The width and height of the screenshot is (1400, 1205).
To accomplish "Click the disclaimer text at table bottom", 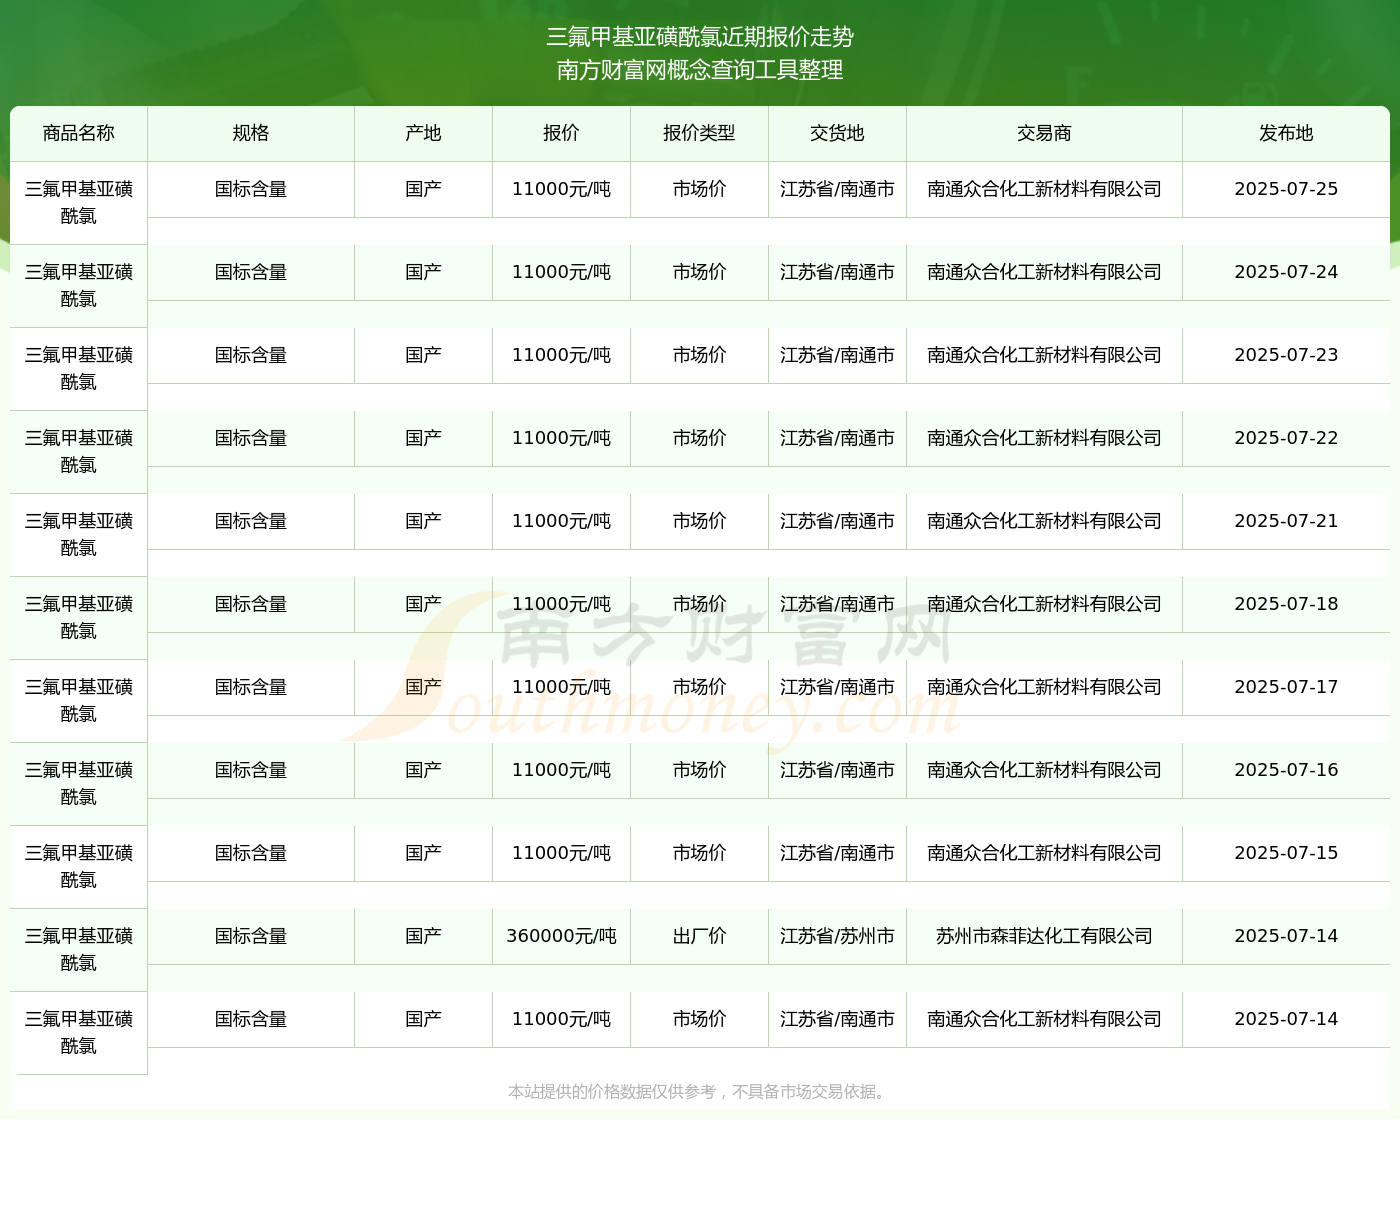I will point(700,1092).
